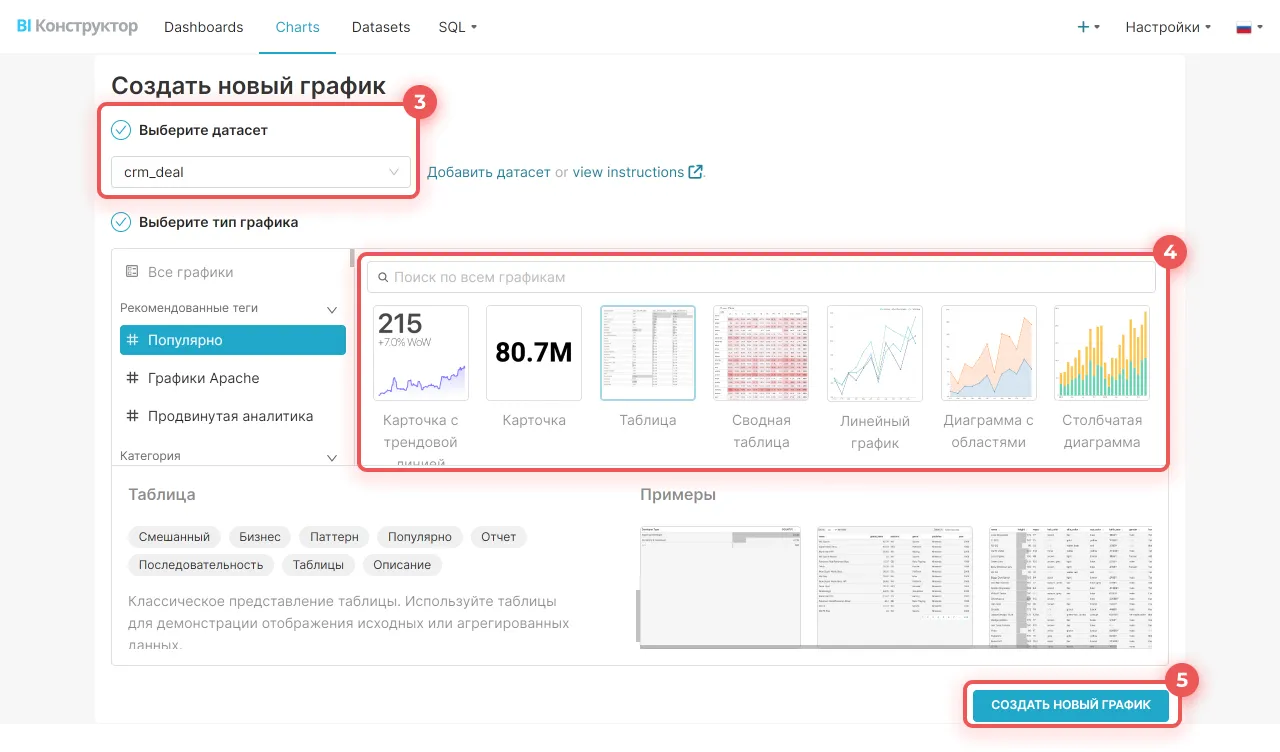
Task: Click the external link icon beside view instructions
Action: pyautogui.click(x=695, y=172)
